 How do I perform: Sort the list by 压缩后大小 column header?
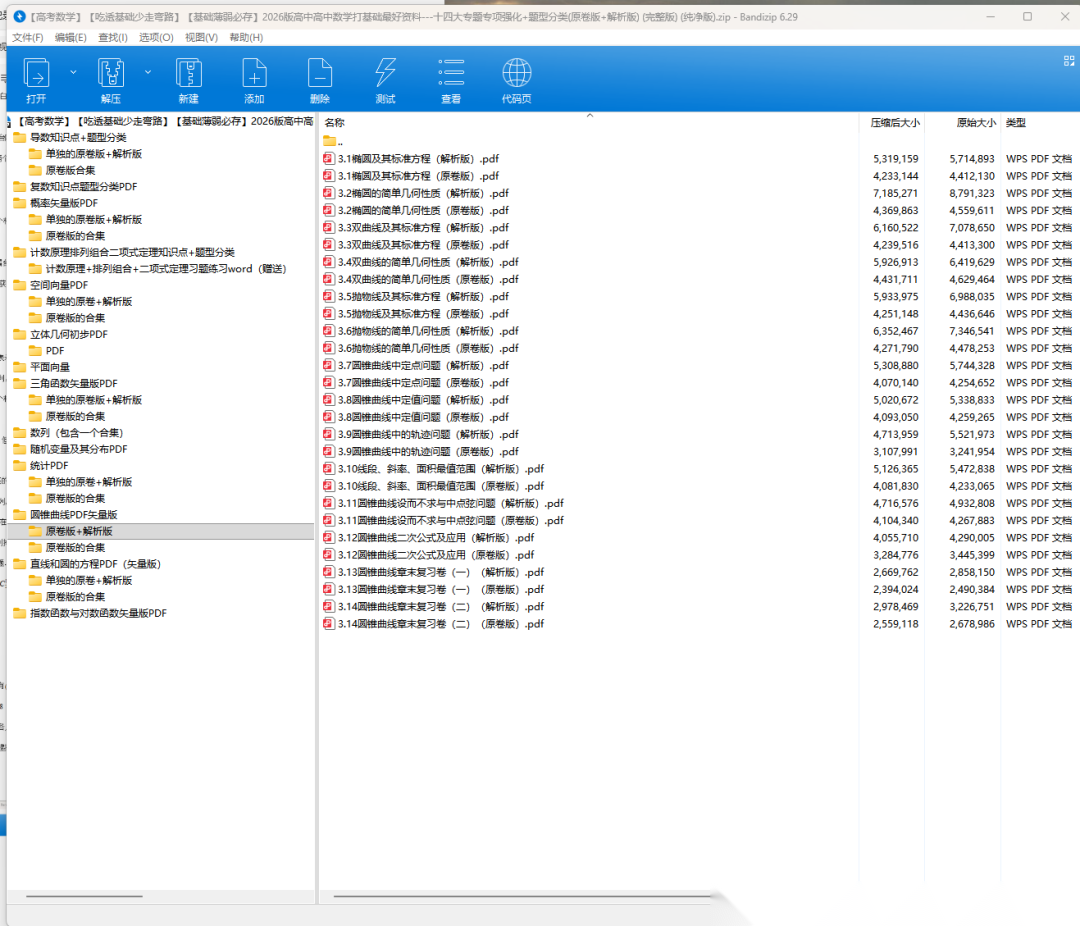(x=894, y=123)
